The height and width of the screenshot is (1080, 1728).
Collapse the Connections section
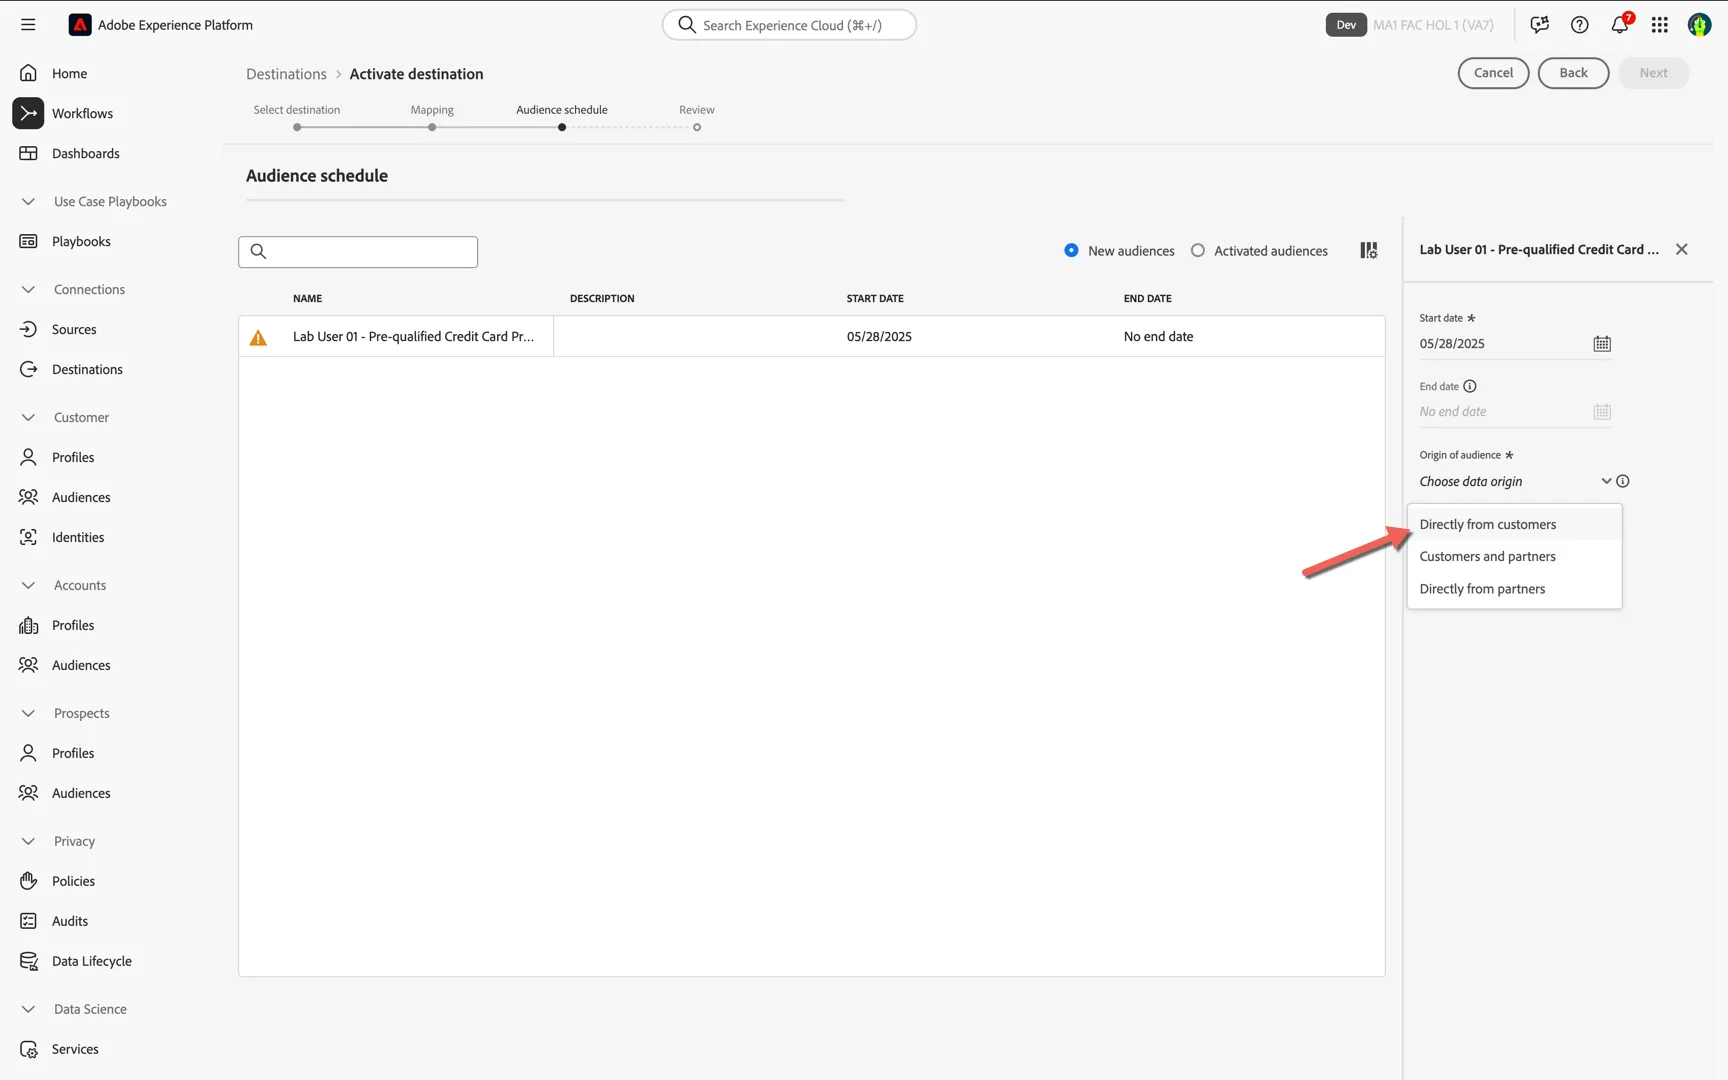point(28,289)
